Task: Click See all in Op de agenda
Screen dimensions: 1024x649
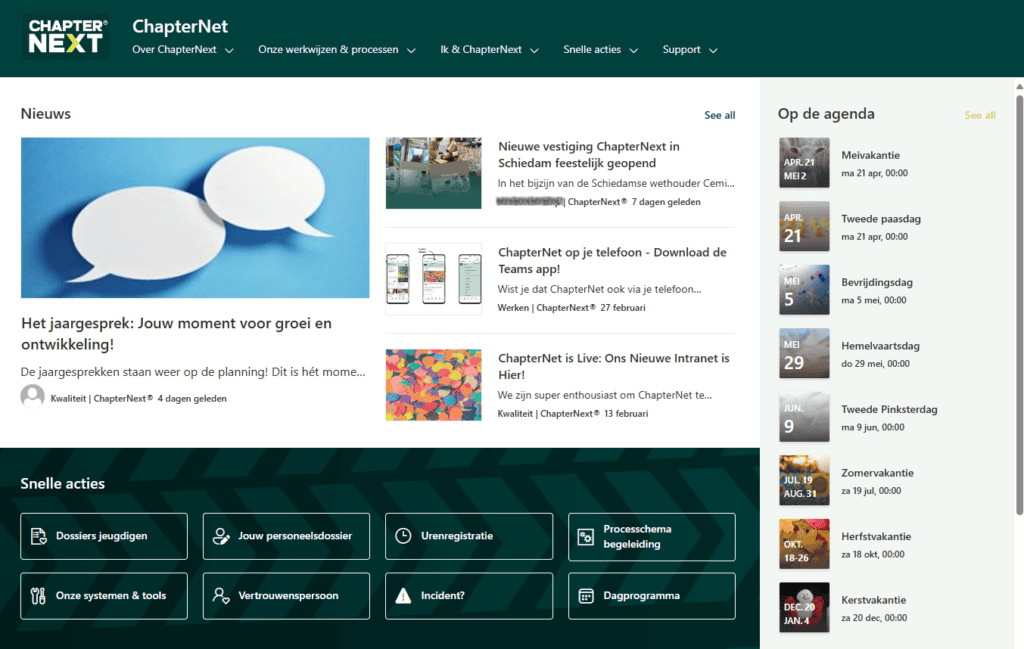Action: (x=980, y=115)
